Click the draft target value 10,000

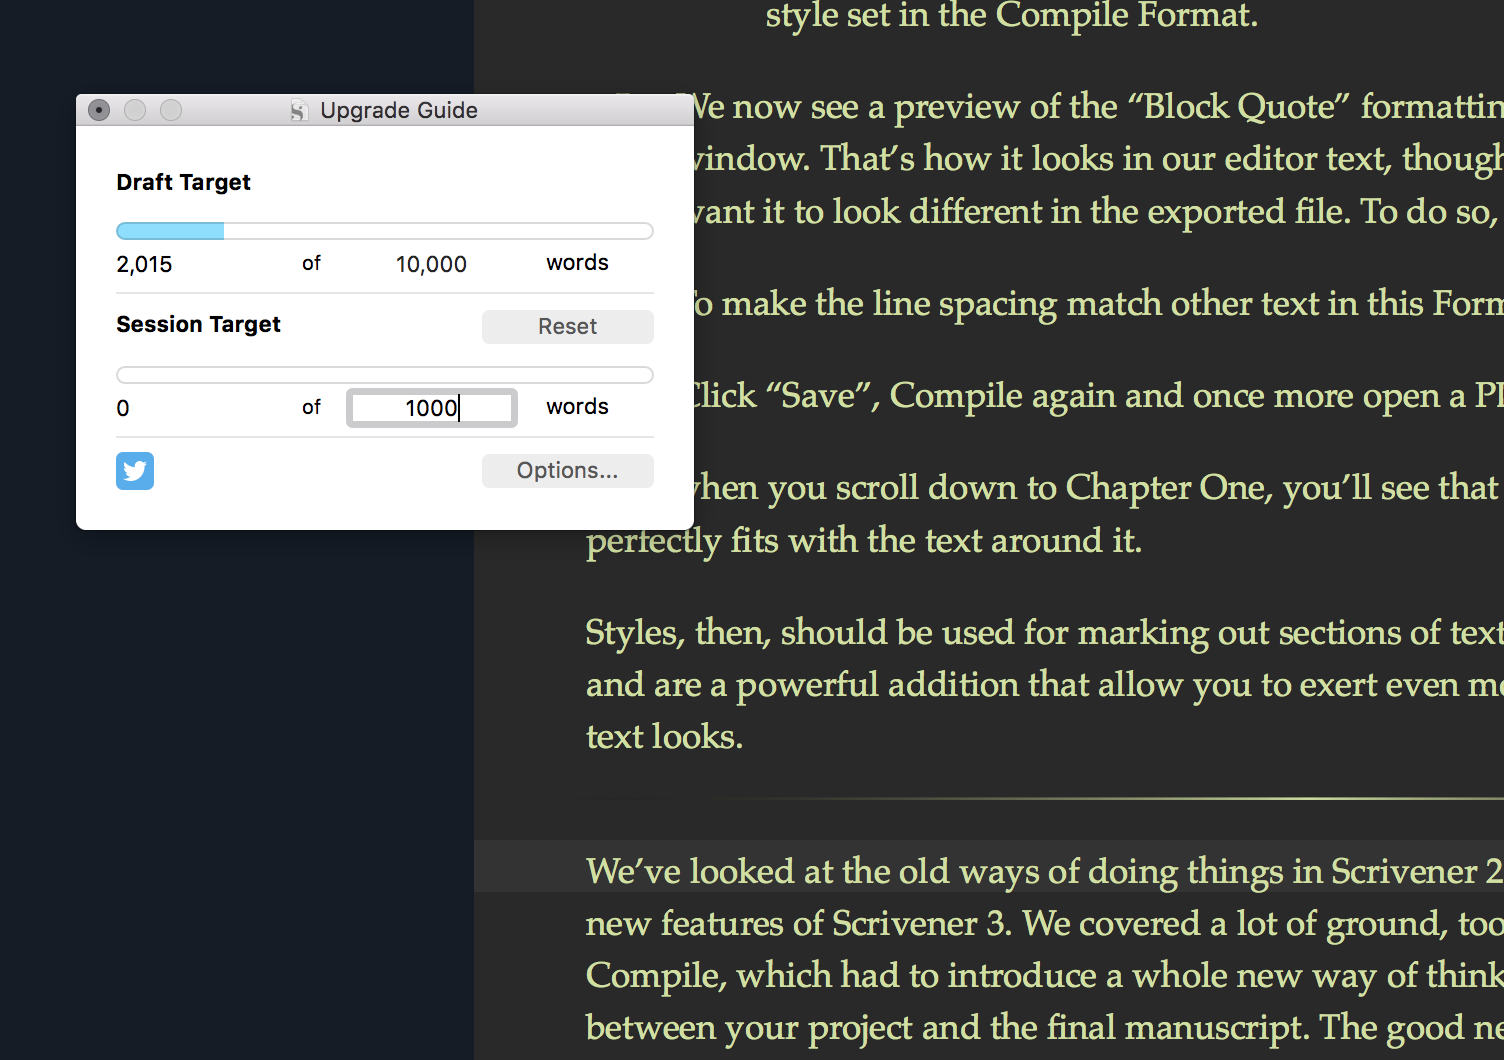coord(431,264)
